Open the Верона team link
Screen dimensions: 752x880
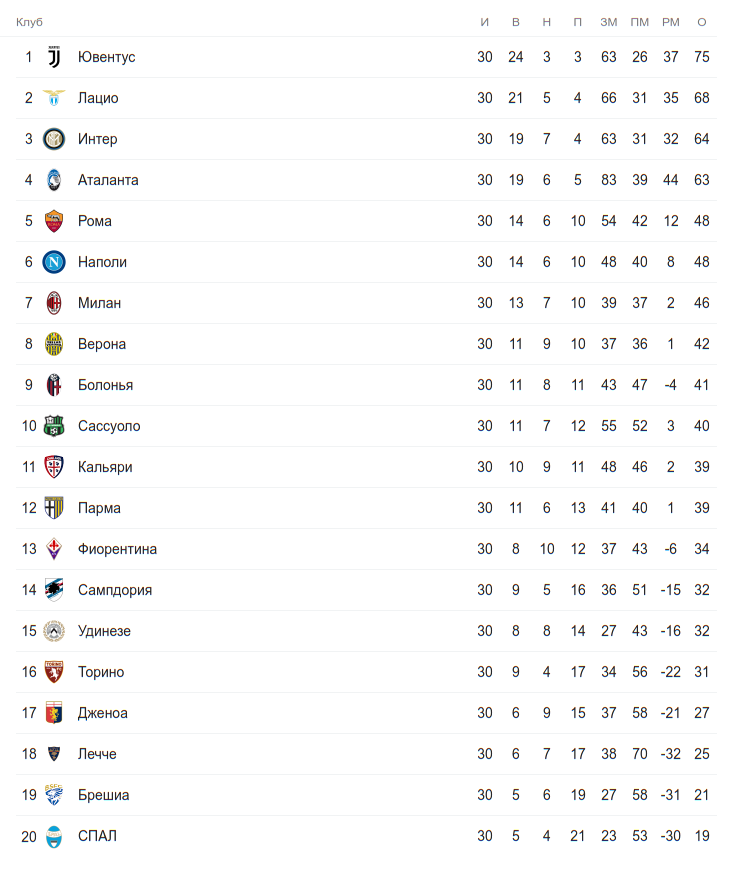(102, 344)
